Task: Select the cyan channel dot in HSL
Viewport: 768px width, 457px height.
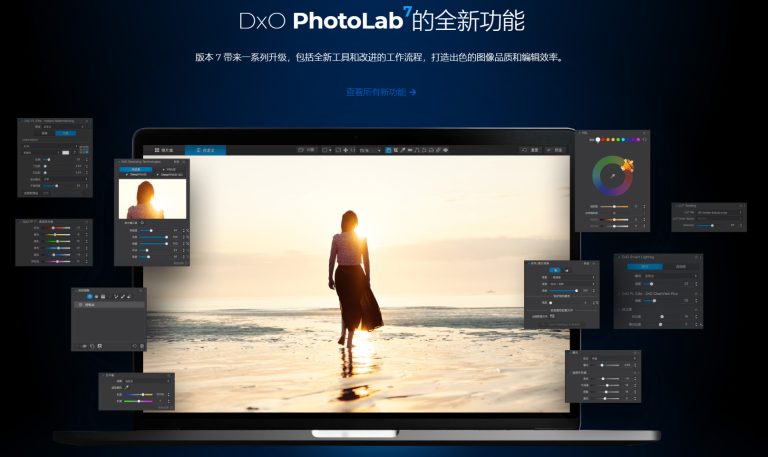Action: tap(623, 140)
